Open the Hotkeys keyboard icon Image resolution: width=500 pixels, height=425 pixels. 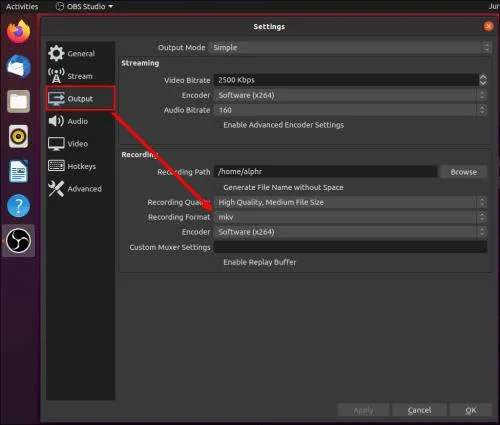(x=56, y=166)
